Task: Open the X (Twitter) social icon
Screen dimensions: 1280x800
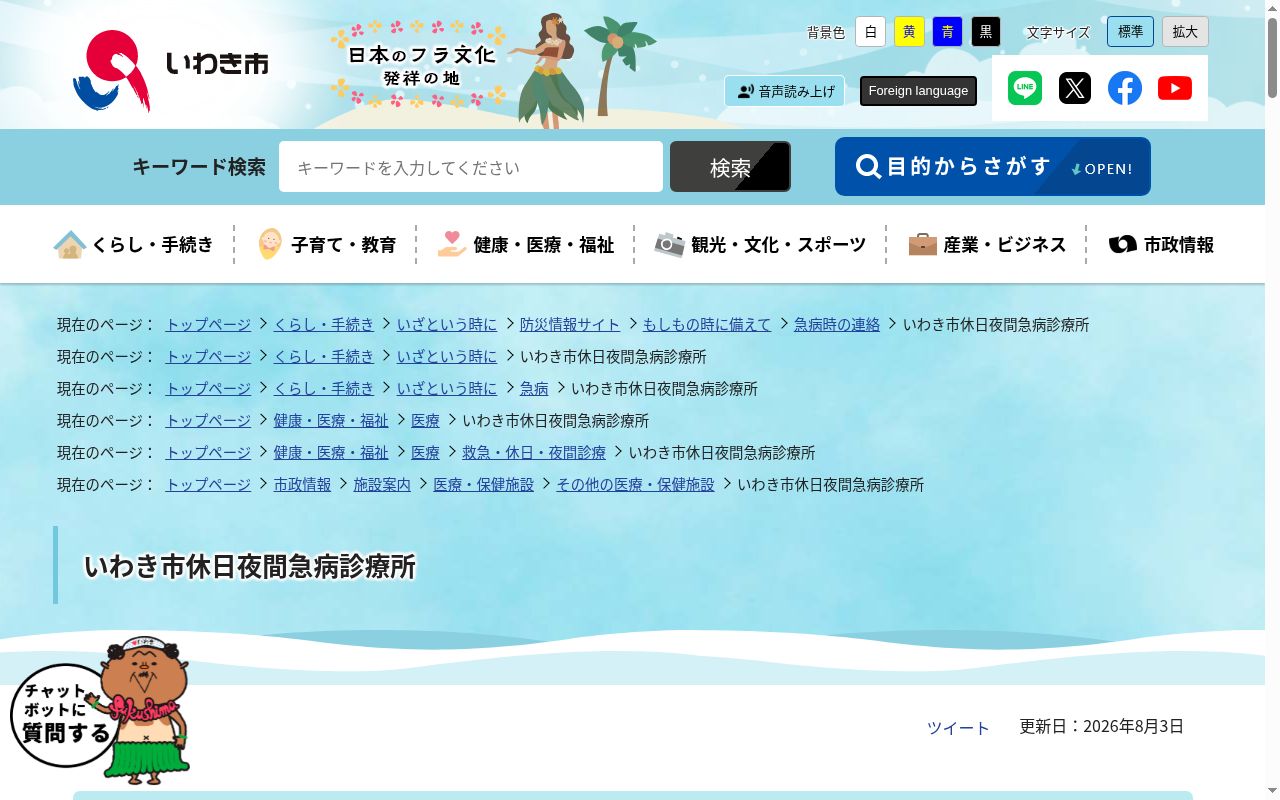Action: coord(1075,88)
